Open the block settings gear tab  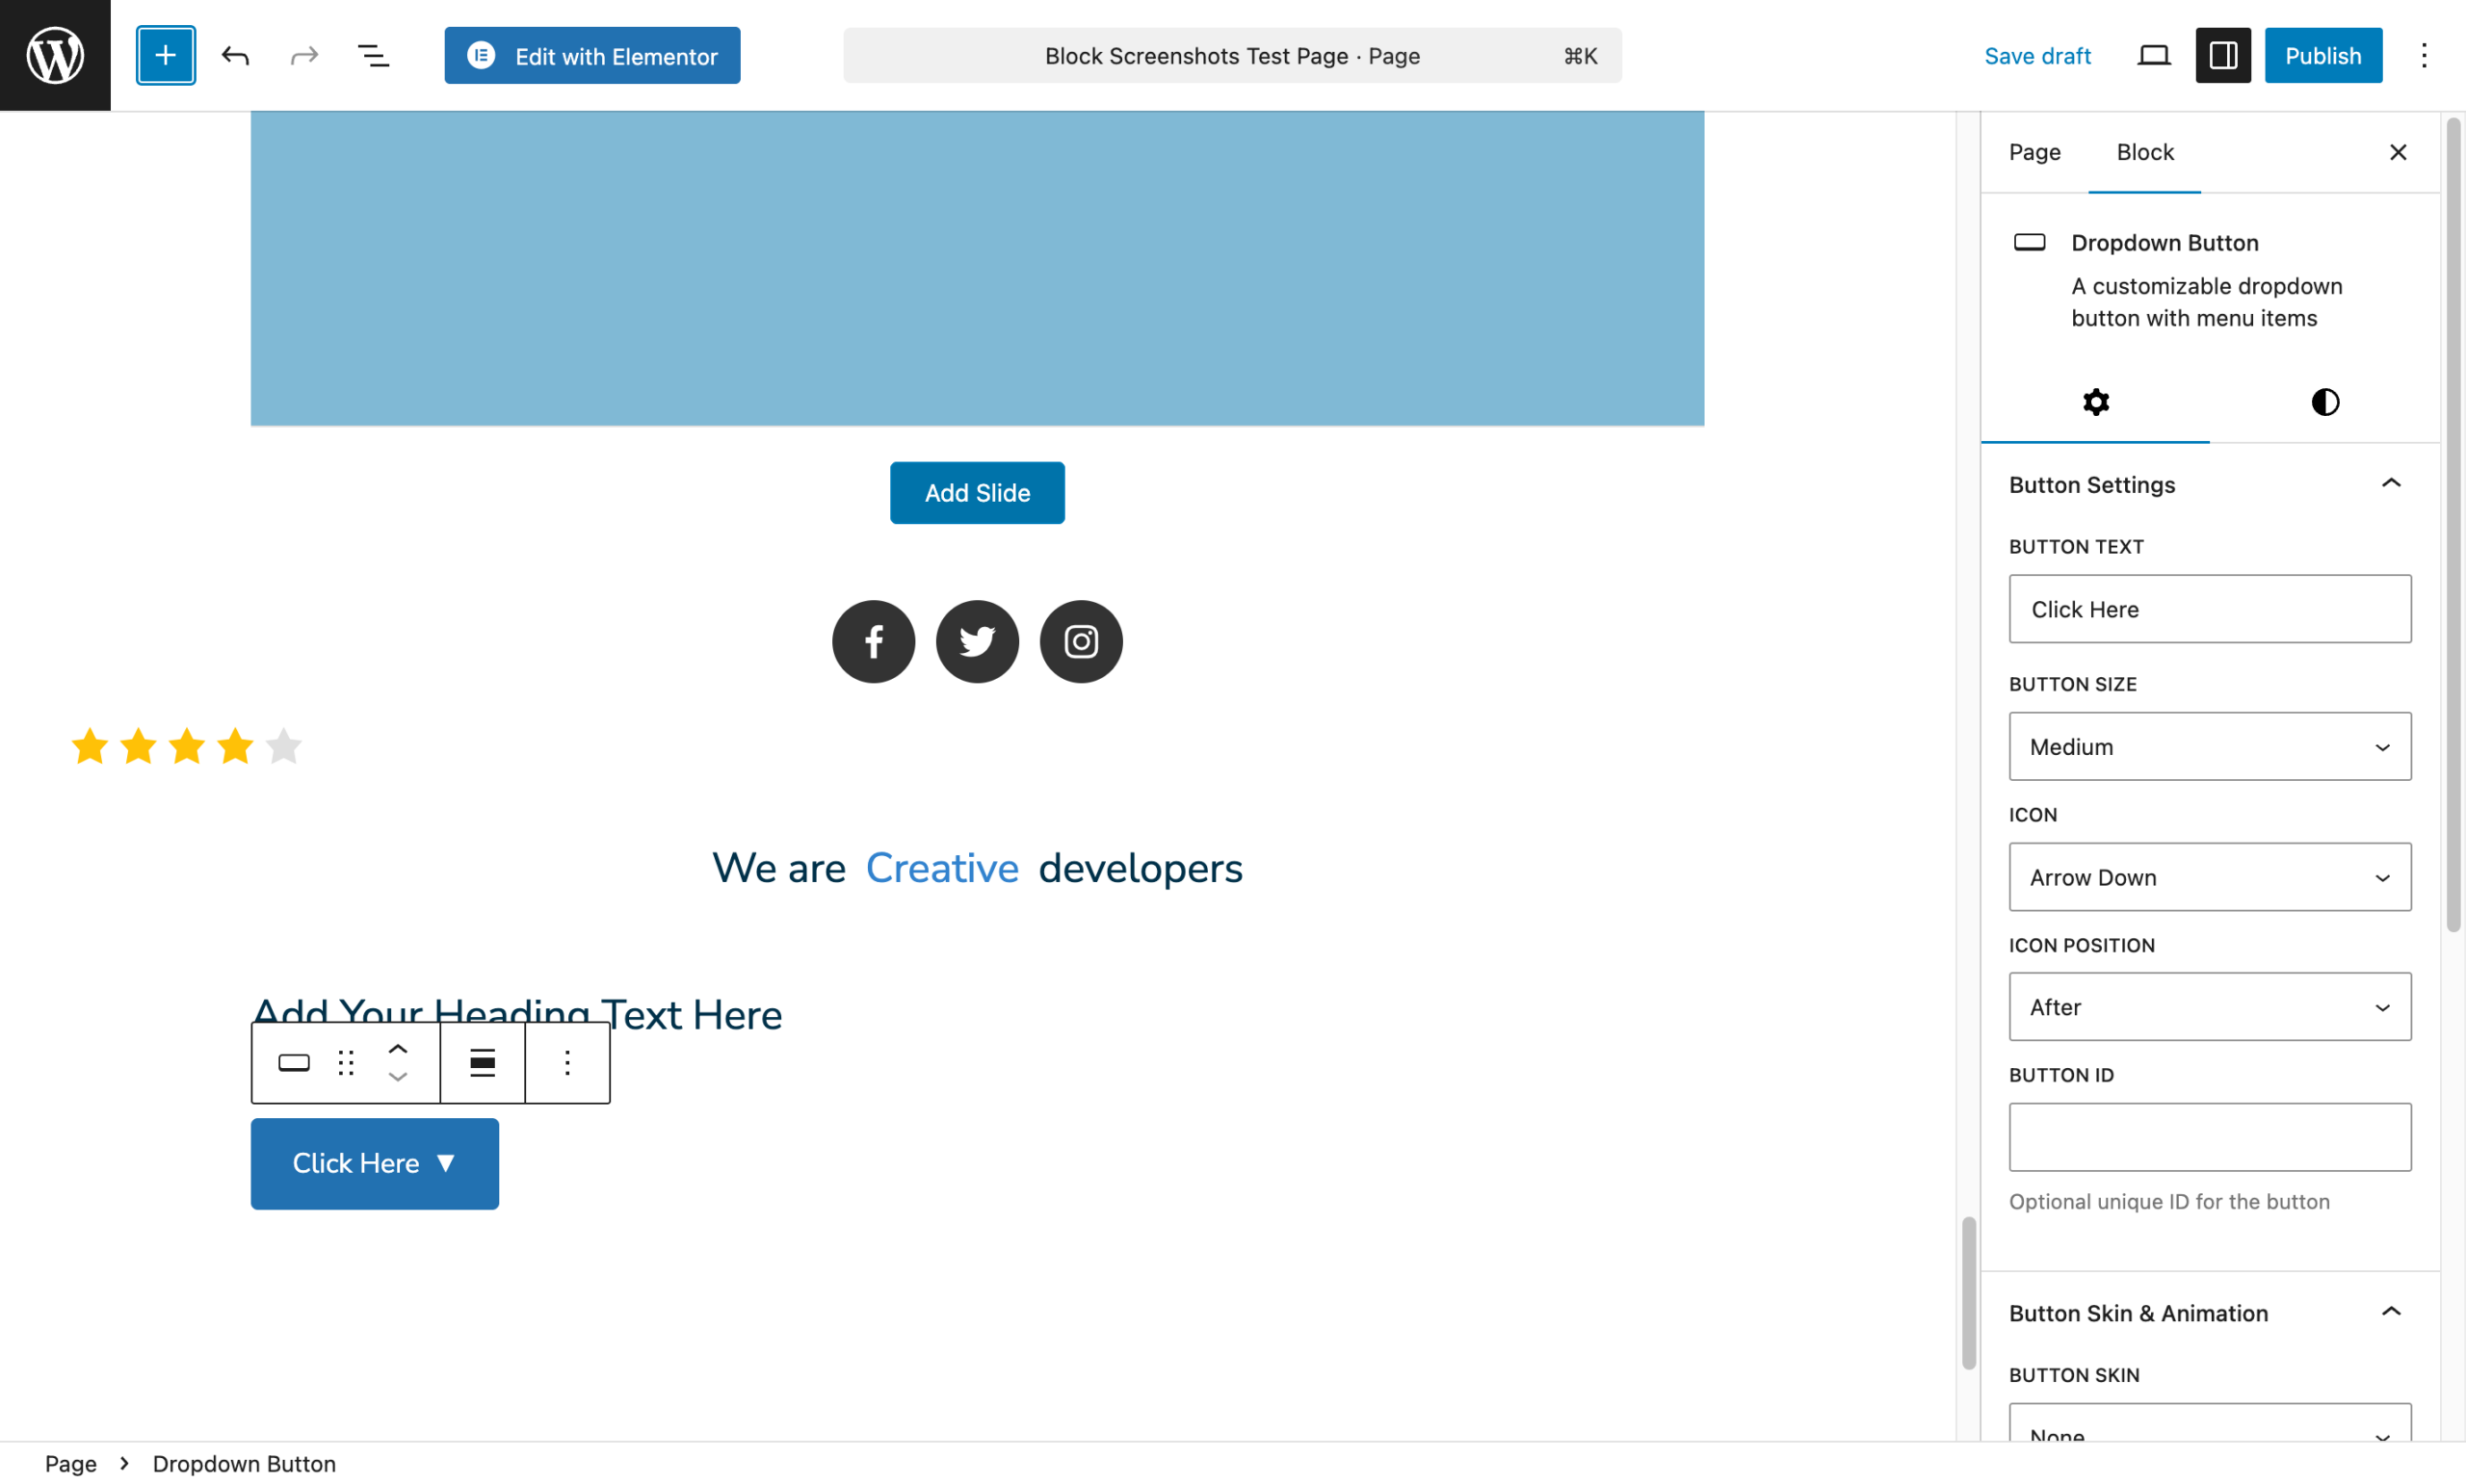(2096, 402)
